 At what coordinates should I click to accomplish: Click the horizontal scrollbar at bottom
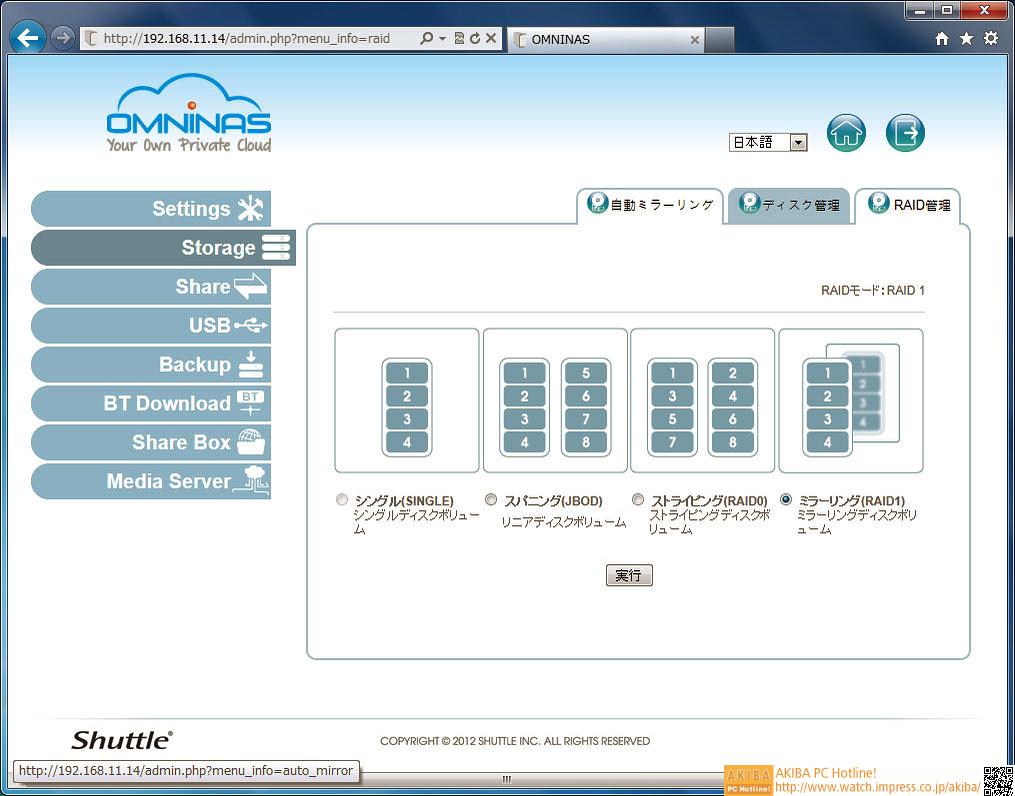point(507,779)
